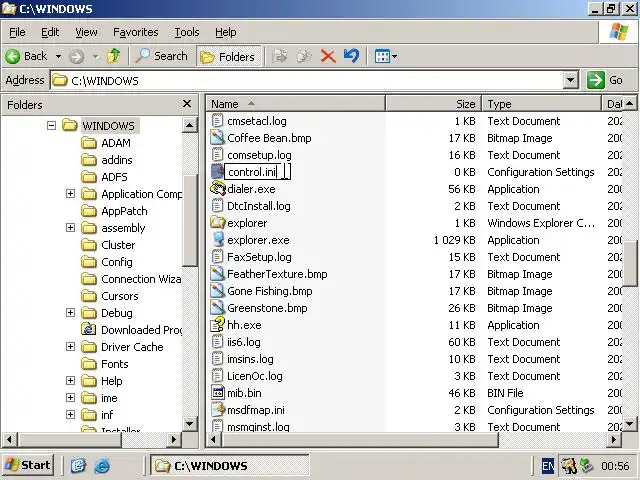Select the C:\WINDOWS taskbar button
The width and height of the screenshot is (640, 480).
(x=229, y=465)
